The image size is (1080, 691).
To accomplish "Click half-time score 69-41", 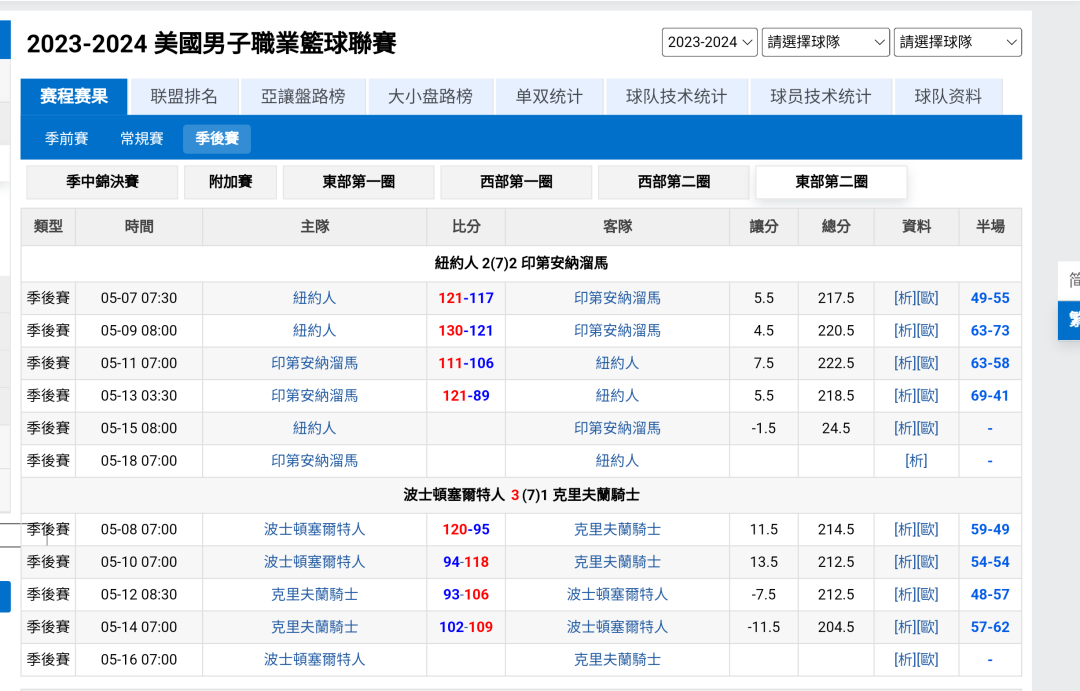I will coord(990,395).
